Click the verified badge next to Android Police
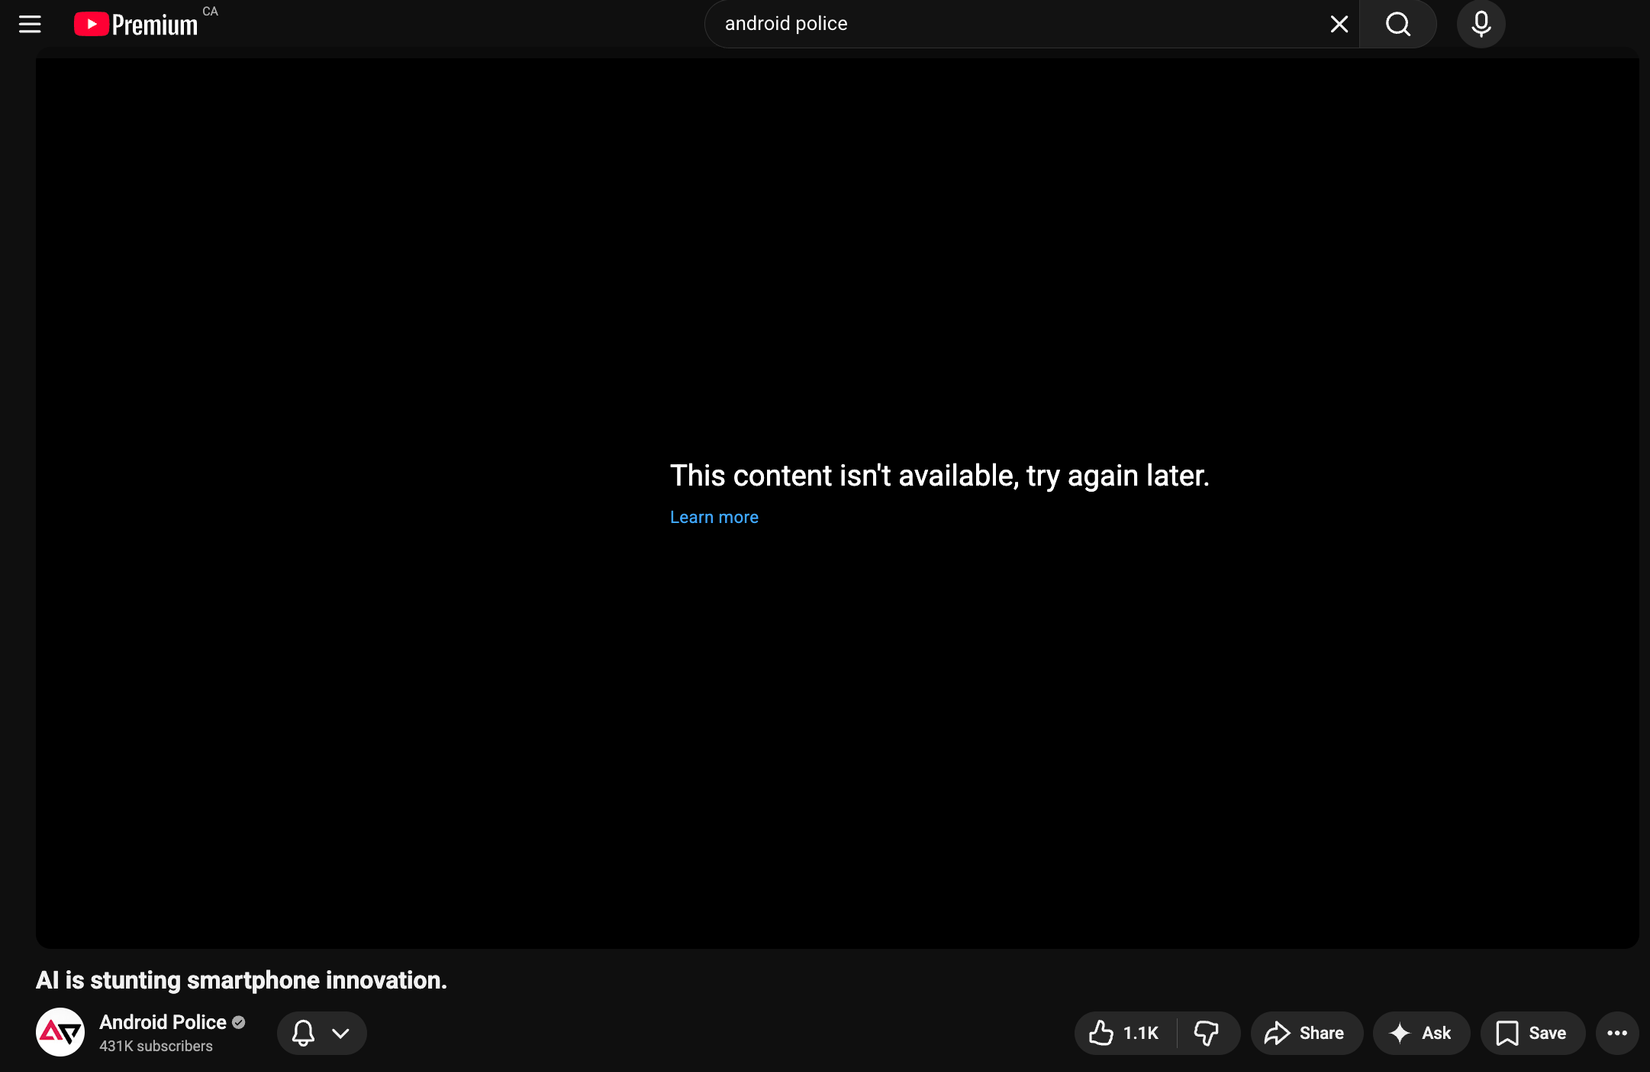 click(x=238, y=1022)
